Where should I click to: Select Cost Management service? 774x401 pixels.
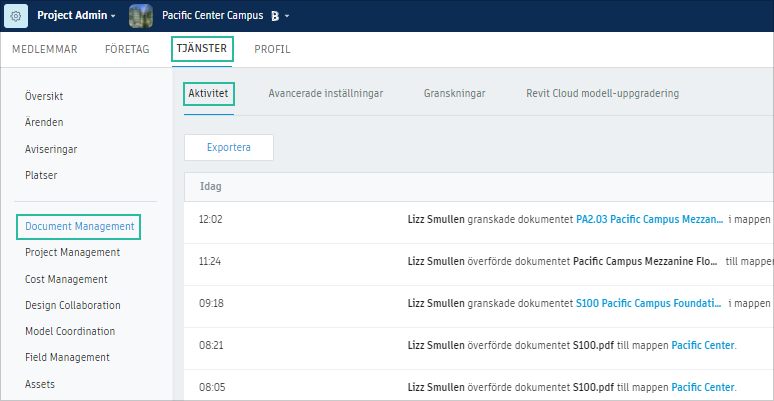66,279
